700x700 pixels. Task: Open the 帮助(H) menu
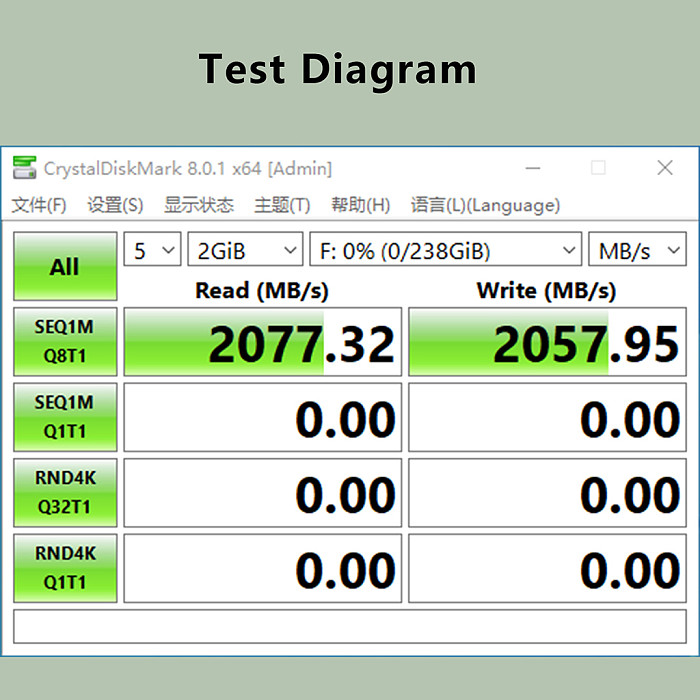pyautogui.click(x=360, y=205)
